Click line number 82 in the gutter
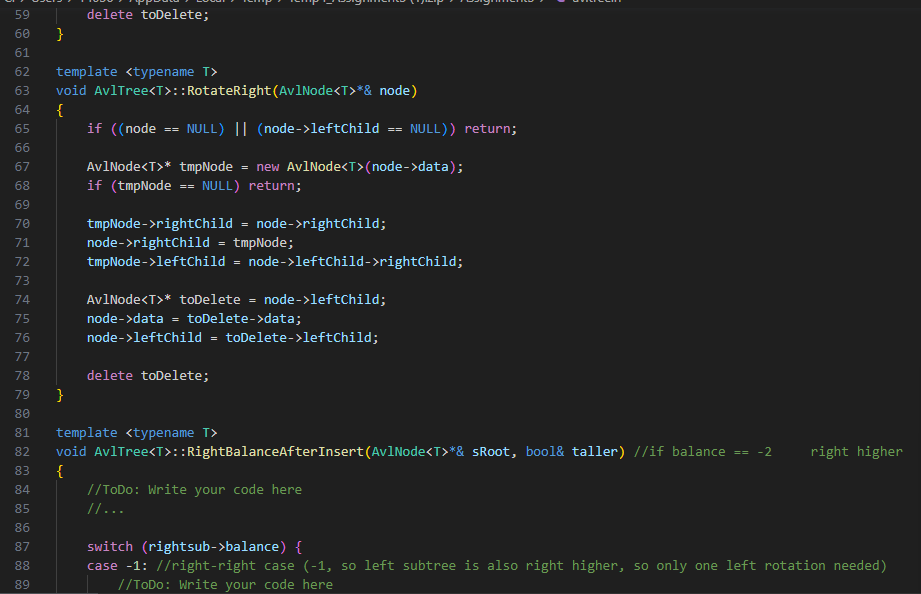921x594 pixels. coord(22,451)
